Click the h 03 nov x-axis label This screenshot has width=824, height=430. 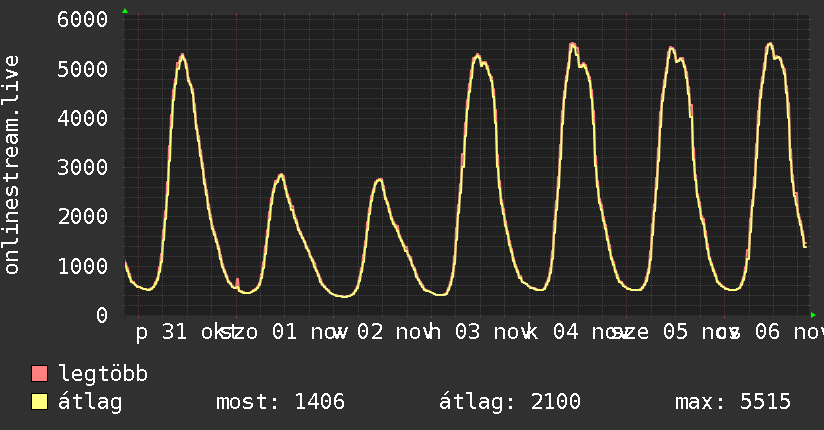coord(483,332)
